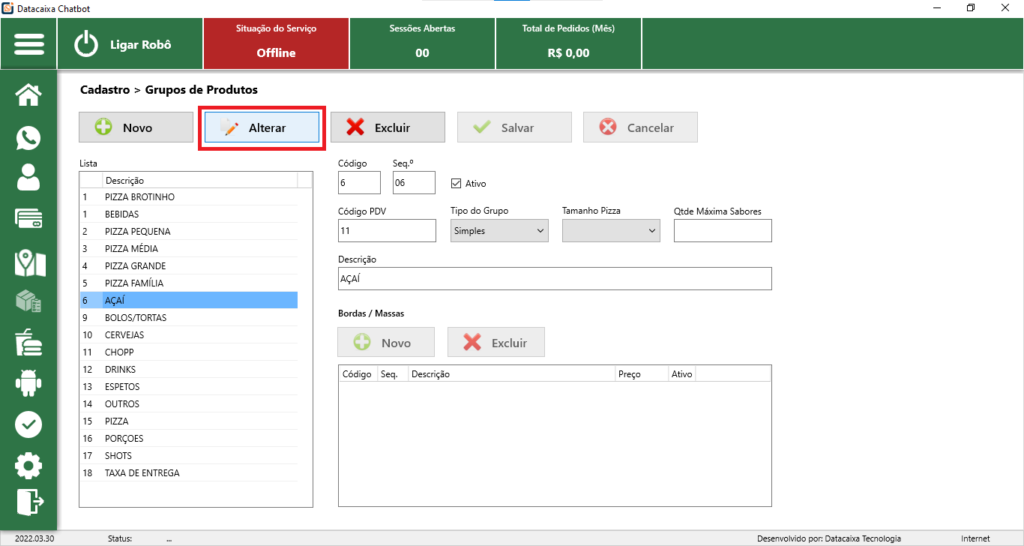Select the user profile sidebar icon
Image resolution: width=1024 pixels, height=546 pixels.
[x=29, y=178]
